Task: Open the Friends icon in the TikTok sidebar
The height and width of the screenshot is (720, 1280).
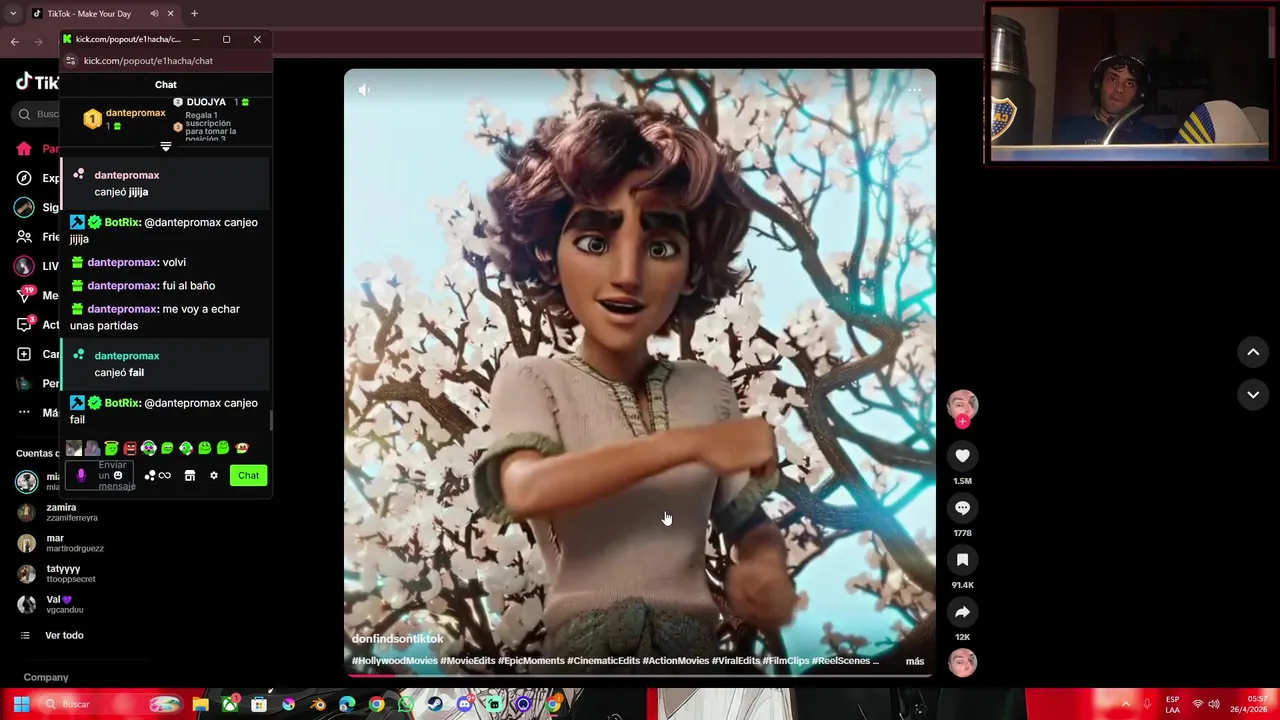Action: 24,237
